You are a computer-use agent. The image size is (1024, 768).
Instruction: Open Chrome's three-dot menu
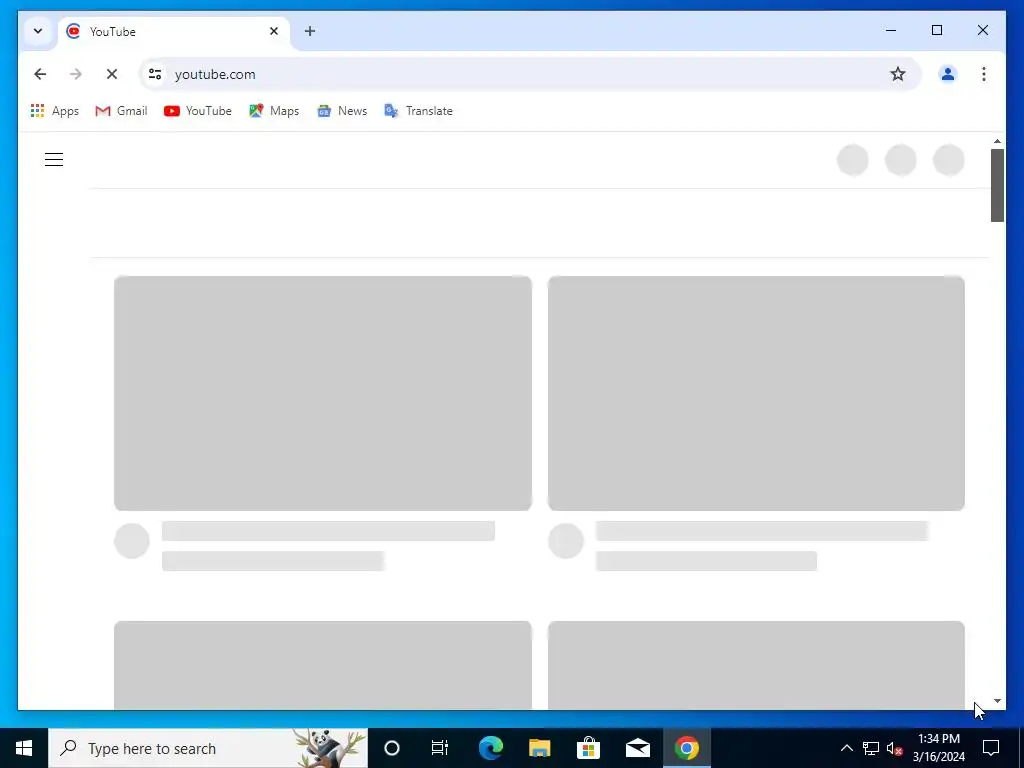tap(984, 74)
